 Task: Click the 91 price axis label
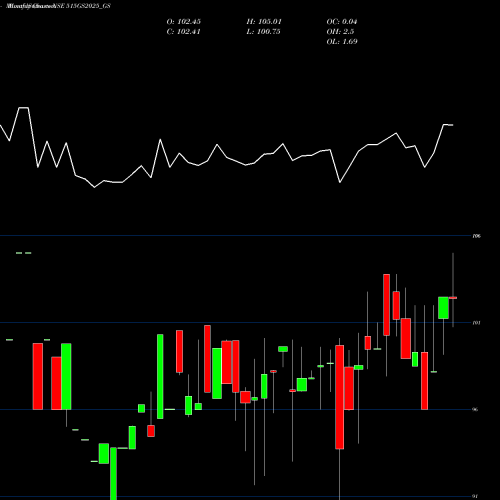pyautogui.click(x=475, y=496)
